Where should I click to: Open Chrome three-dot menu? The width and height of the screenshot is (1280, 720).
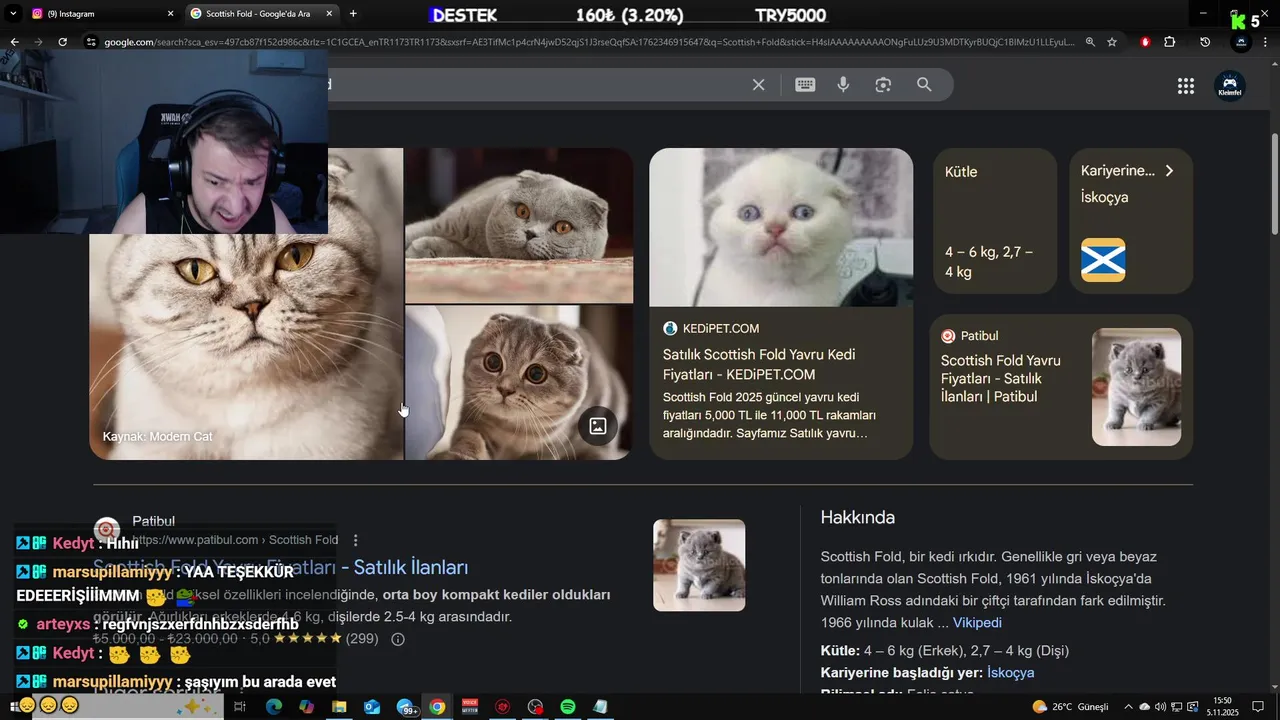pos(1267,42)
